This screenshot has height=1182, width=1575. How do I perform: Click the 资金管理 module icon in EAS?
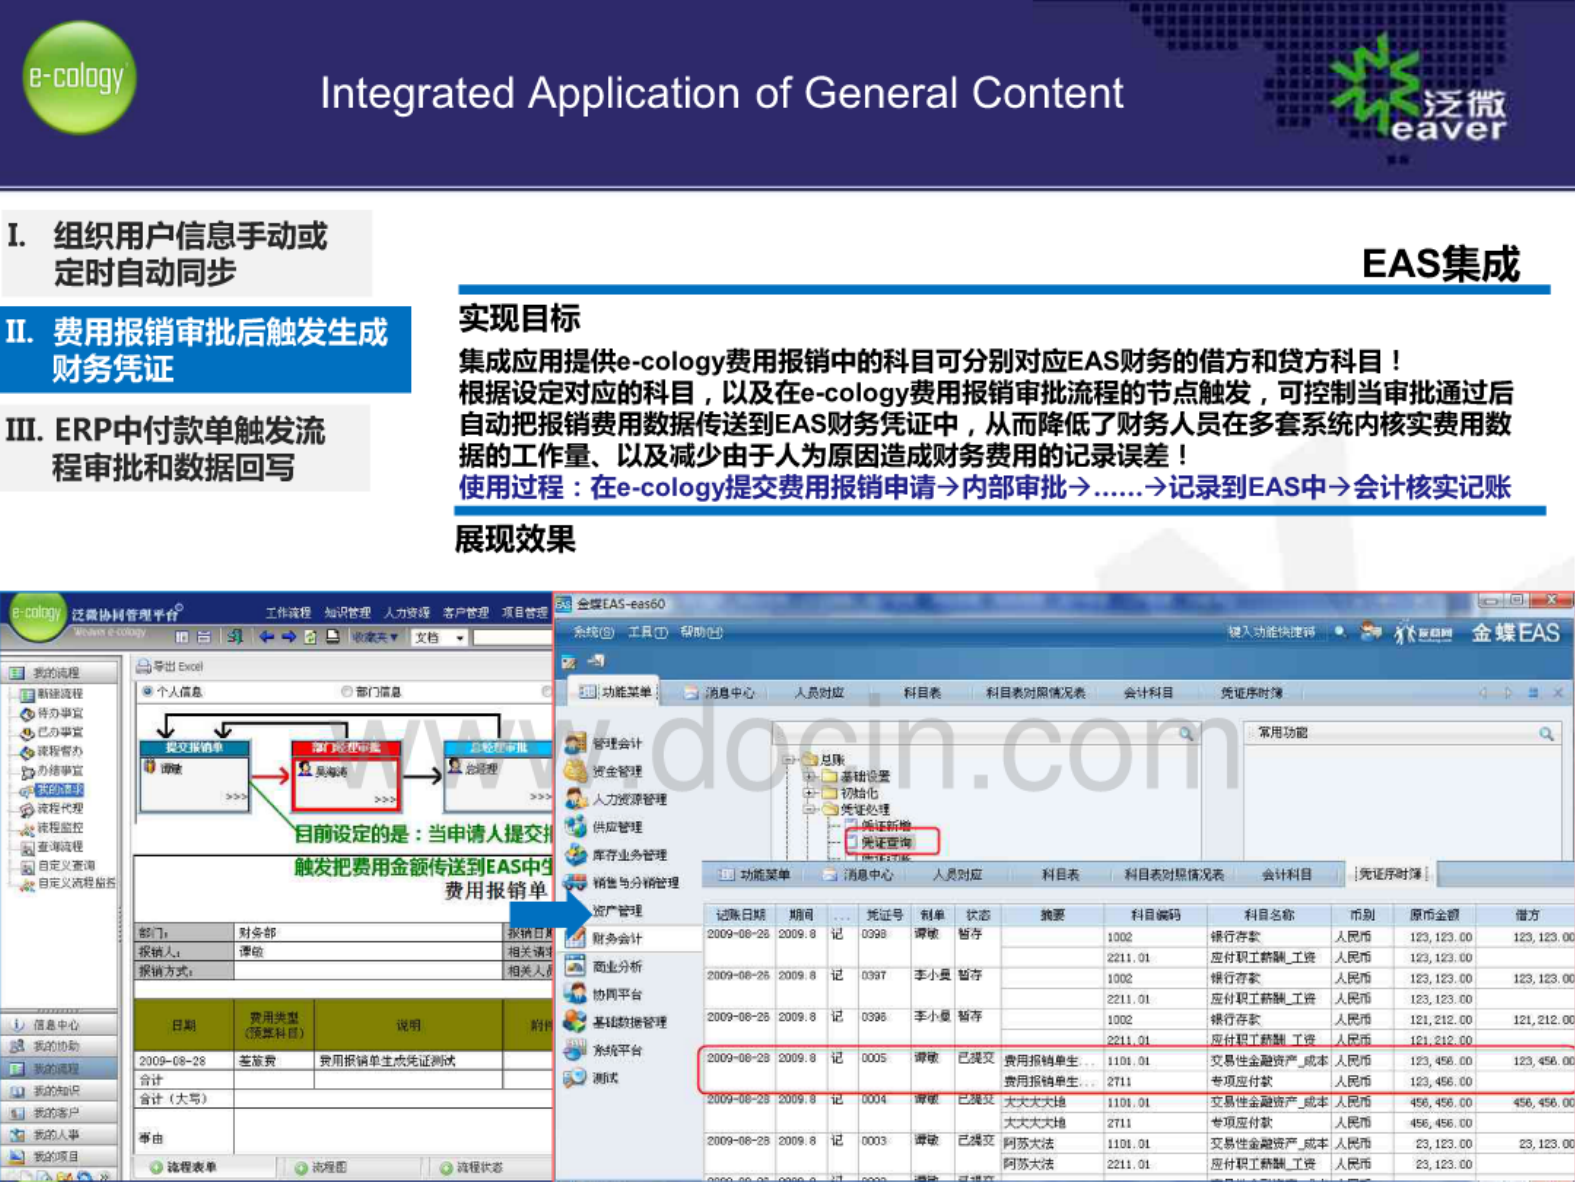[x=575, y=771]
